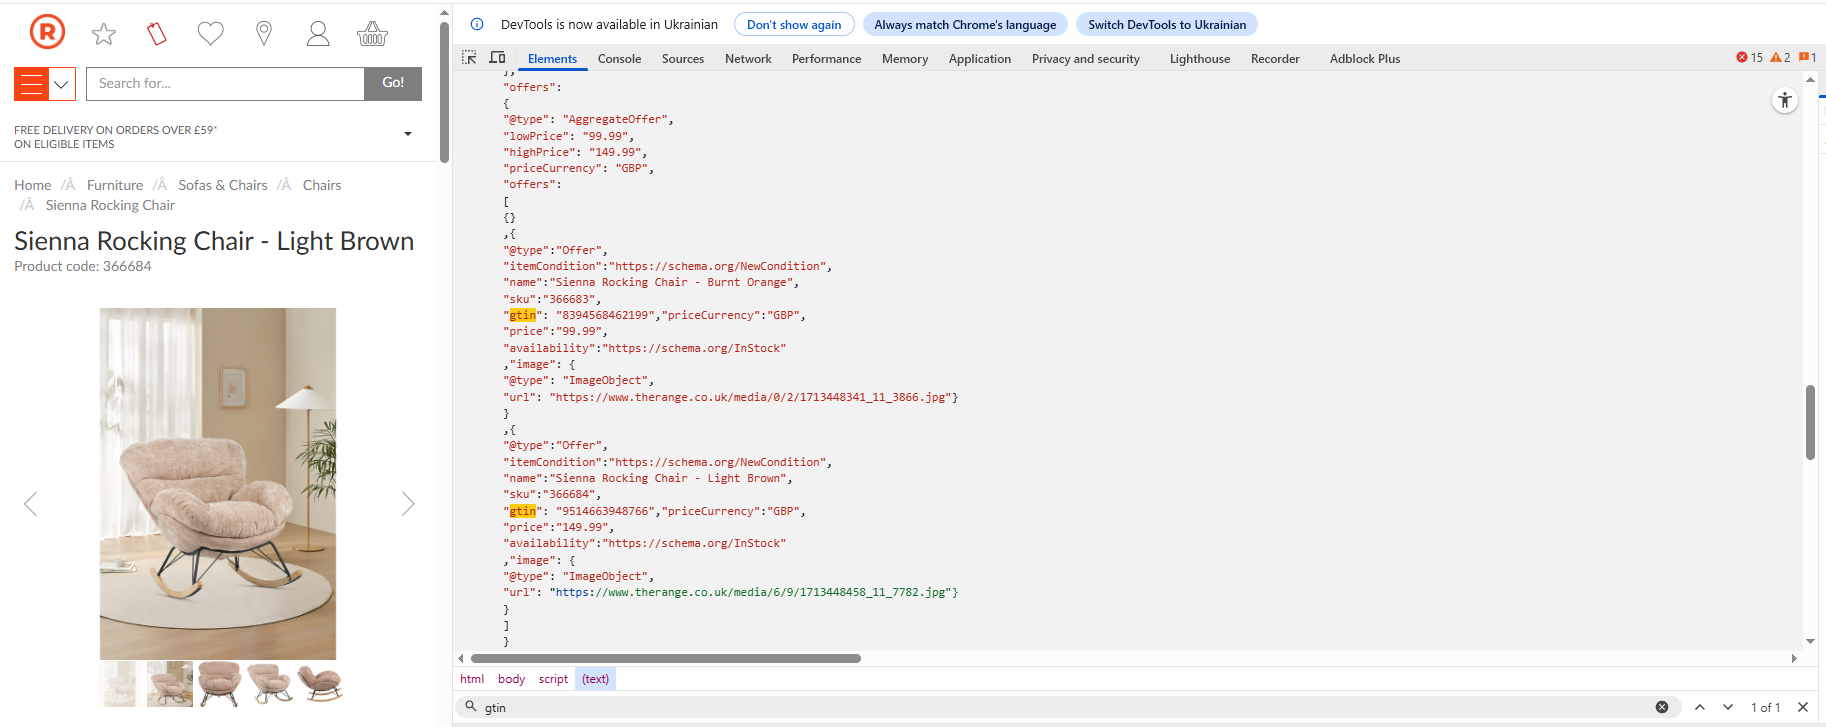The width and height of the screenshot is (1826, 727).
Task: Switch to the Recorder tab
Action: [1275, 59]
